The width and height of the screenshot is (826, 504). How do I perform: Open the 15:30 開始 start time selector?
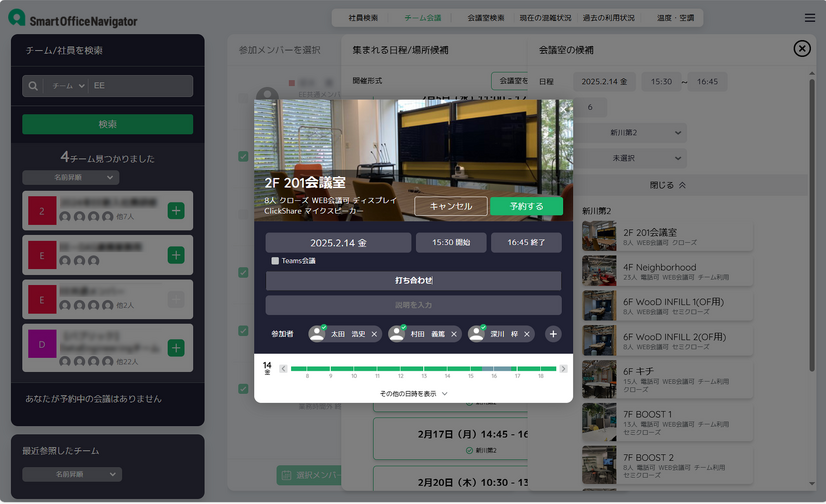pyautogui.click(x=451, y=243)
